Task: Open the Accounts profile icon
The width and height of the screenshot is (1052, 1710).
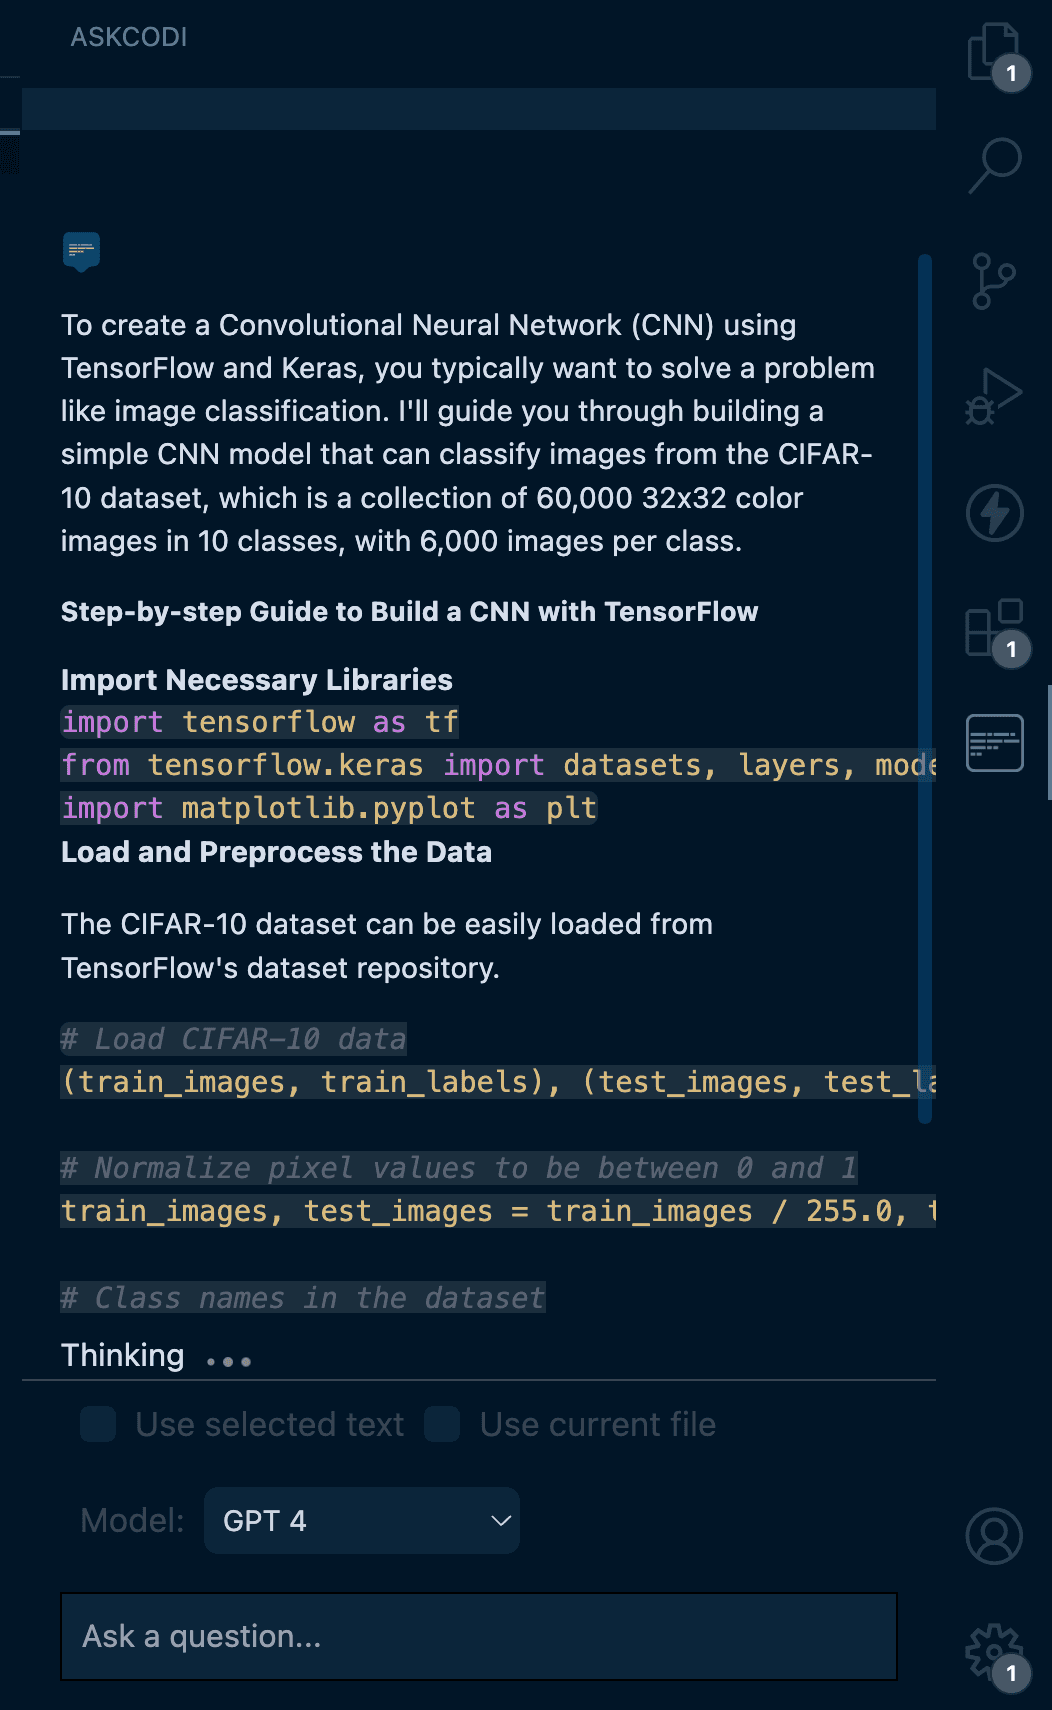Action: (x=994, y=1536)
